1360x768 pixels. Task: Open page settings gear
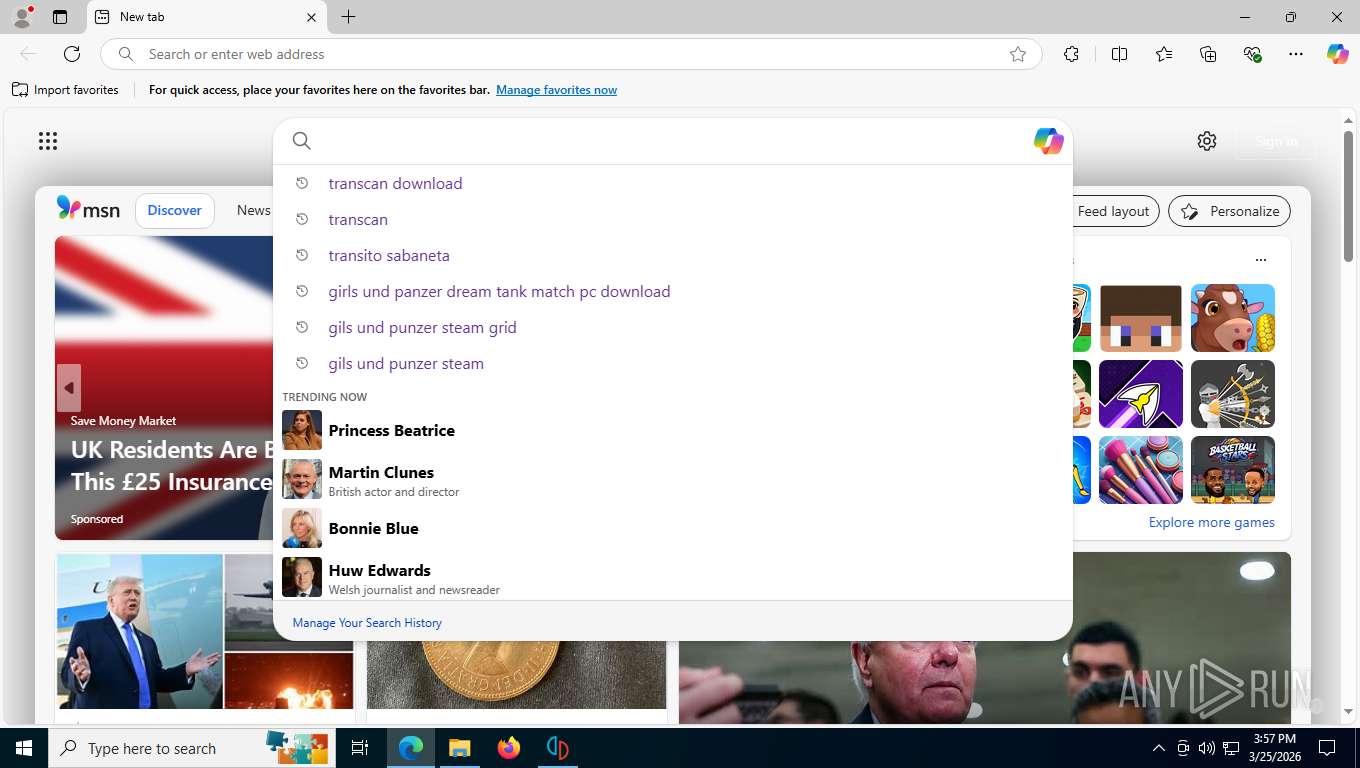[1207, 141]
